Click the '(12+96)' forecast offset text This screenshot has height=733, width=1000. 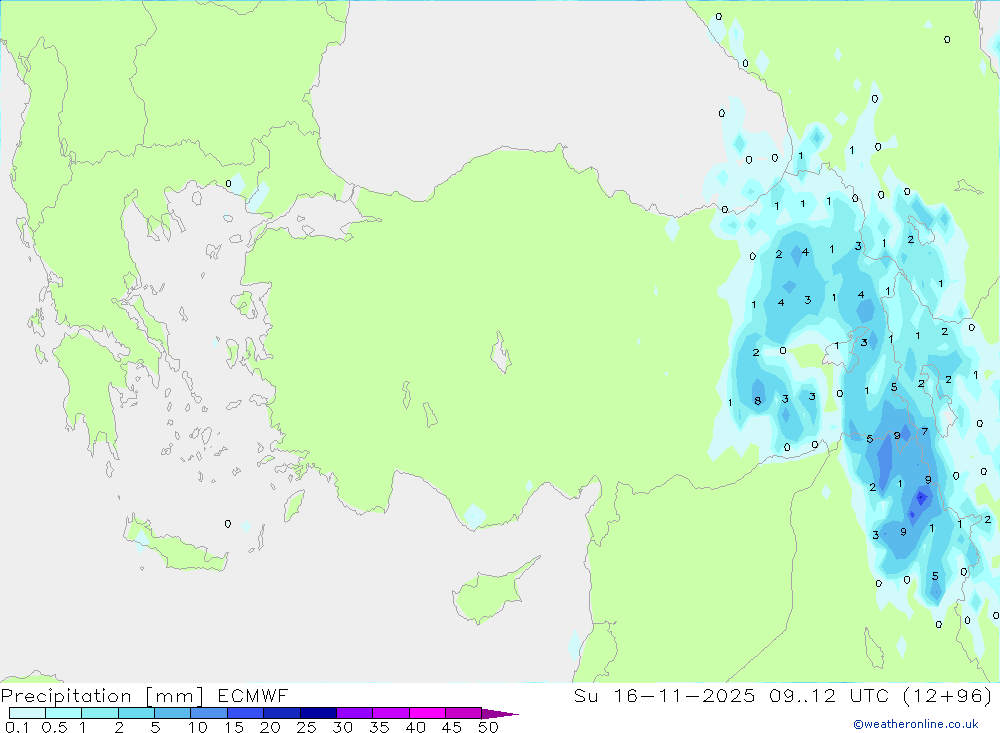pyautogui.click(x=948, y=696)
